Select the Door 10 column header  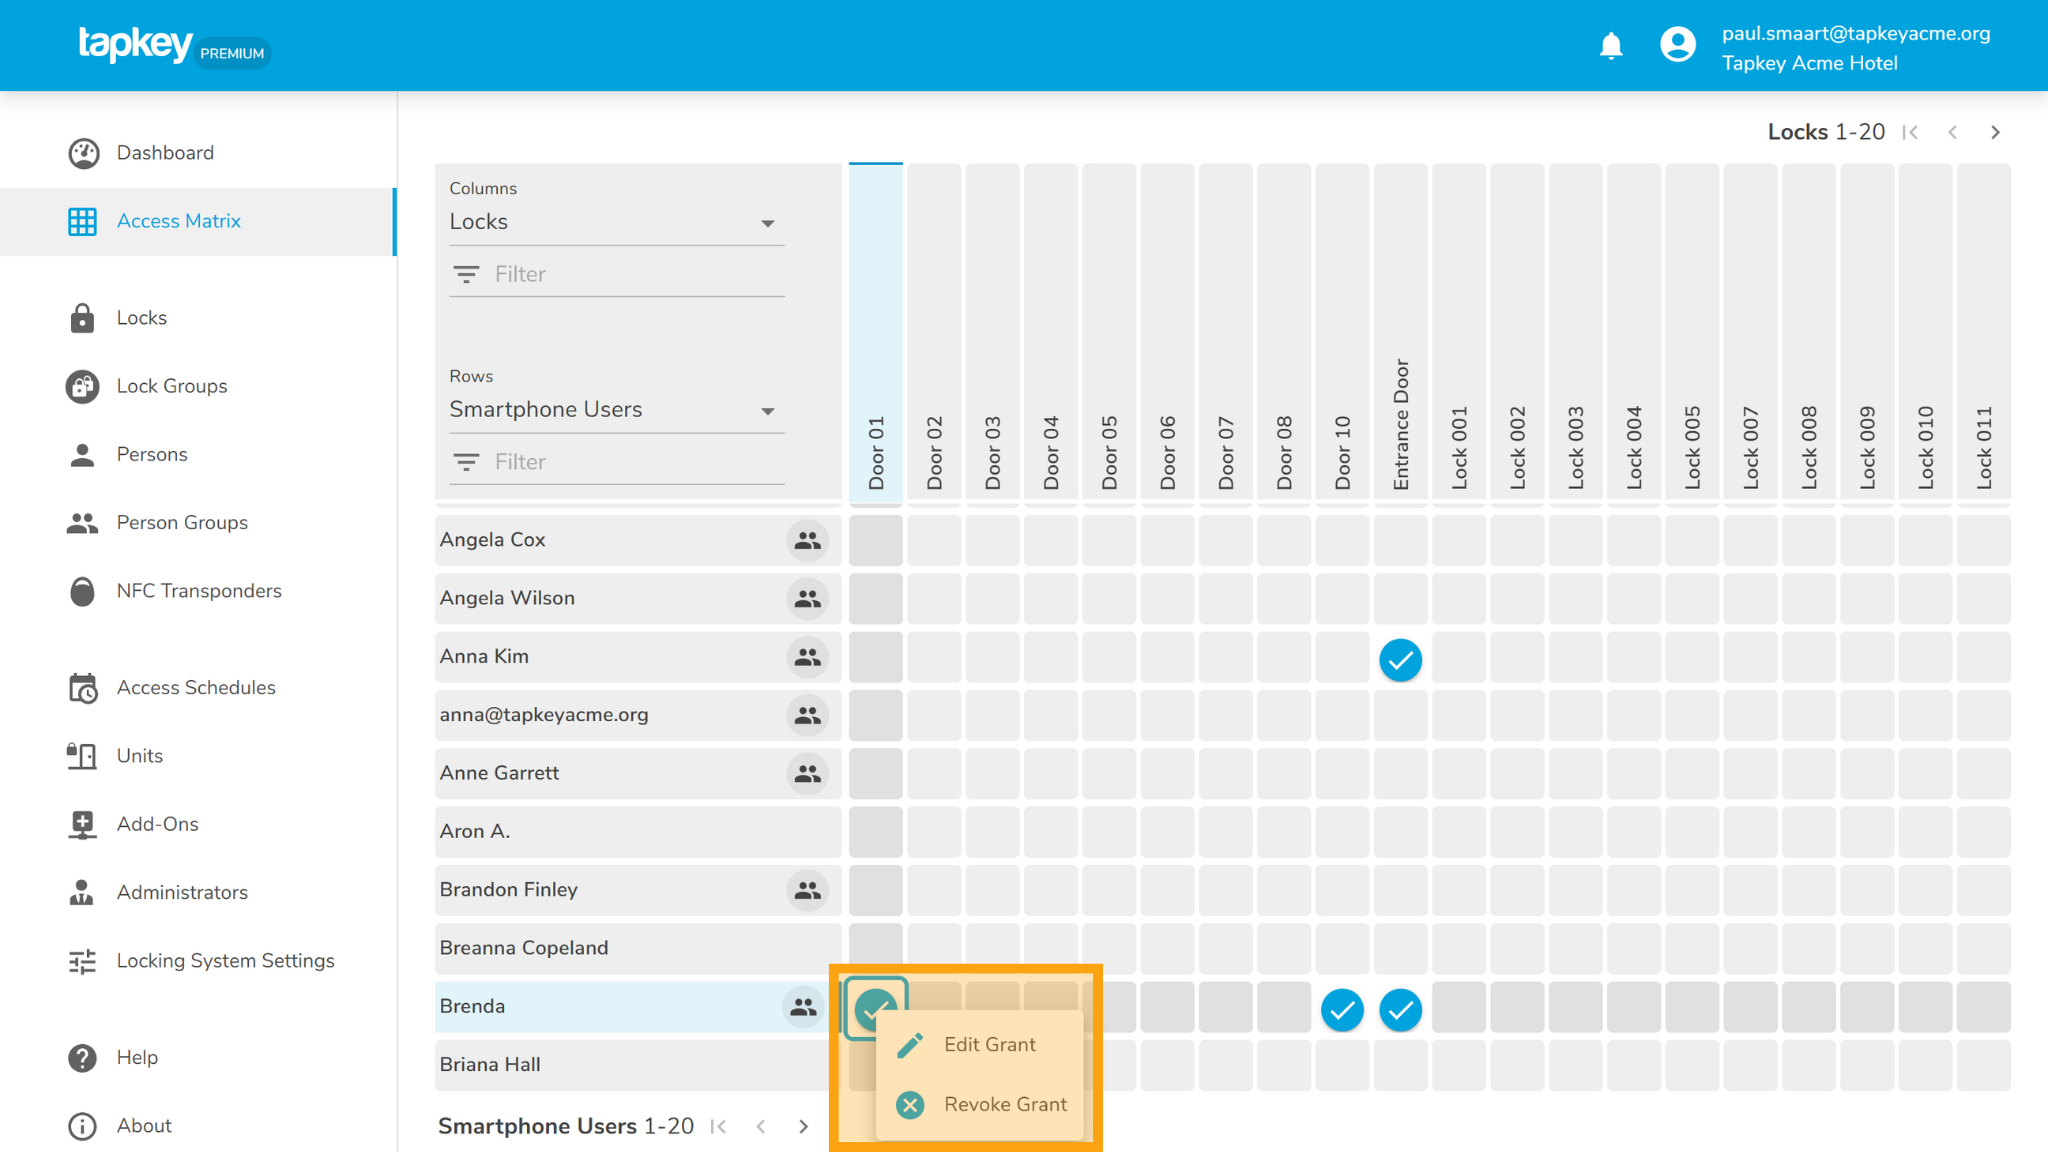point(1342,332)
